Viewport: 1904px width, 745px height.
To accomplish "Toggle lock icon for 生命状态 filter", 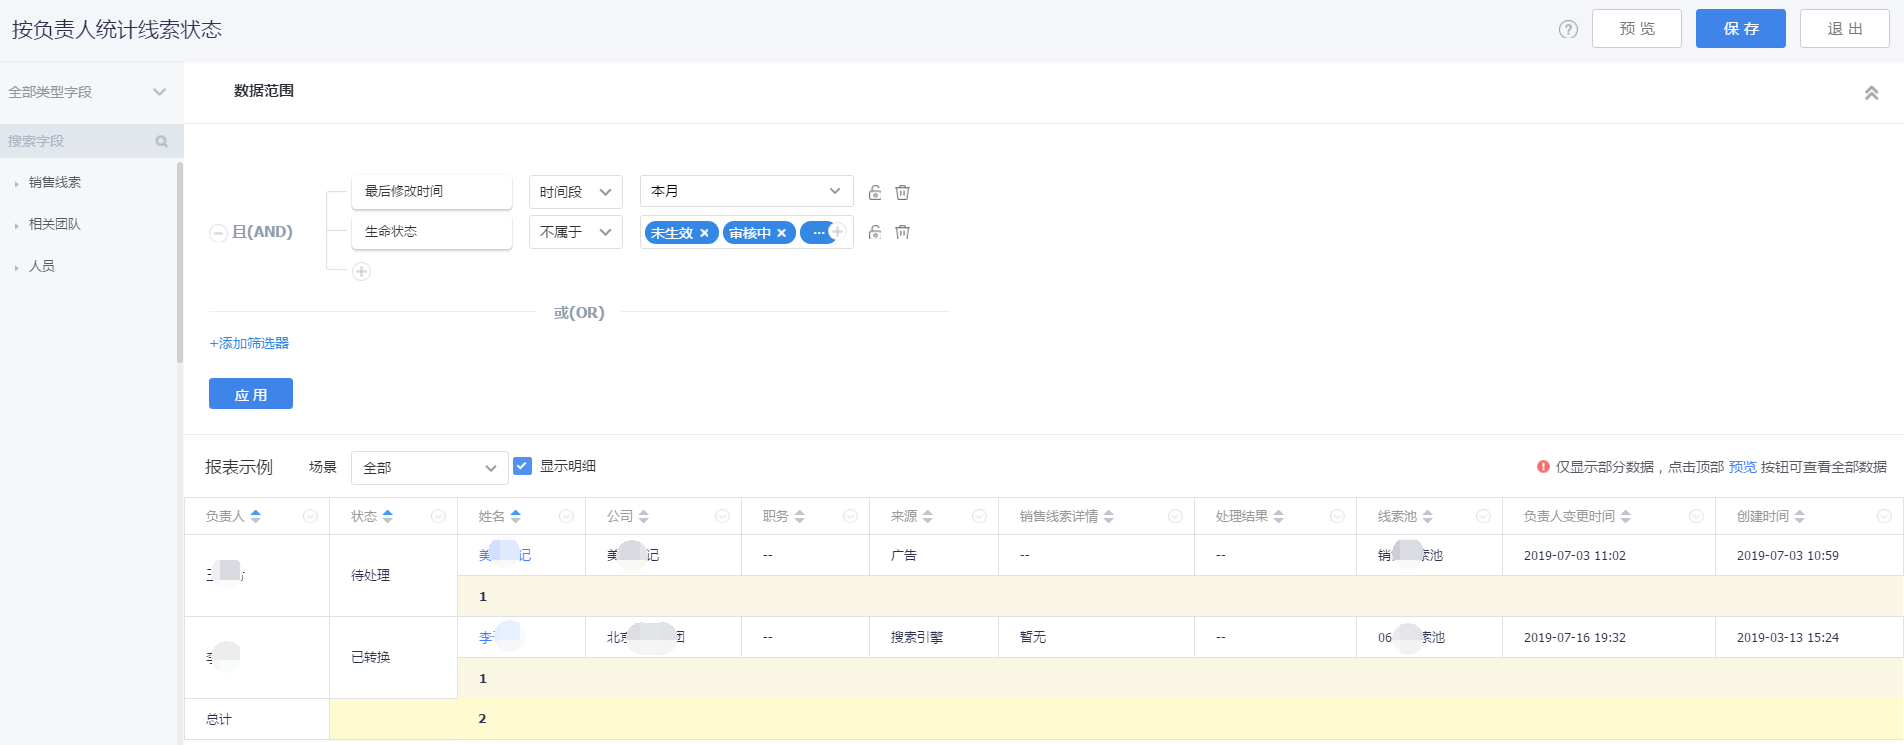I will point(875,232).
